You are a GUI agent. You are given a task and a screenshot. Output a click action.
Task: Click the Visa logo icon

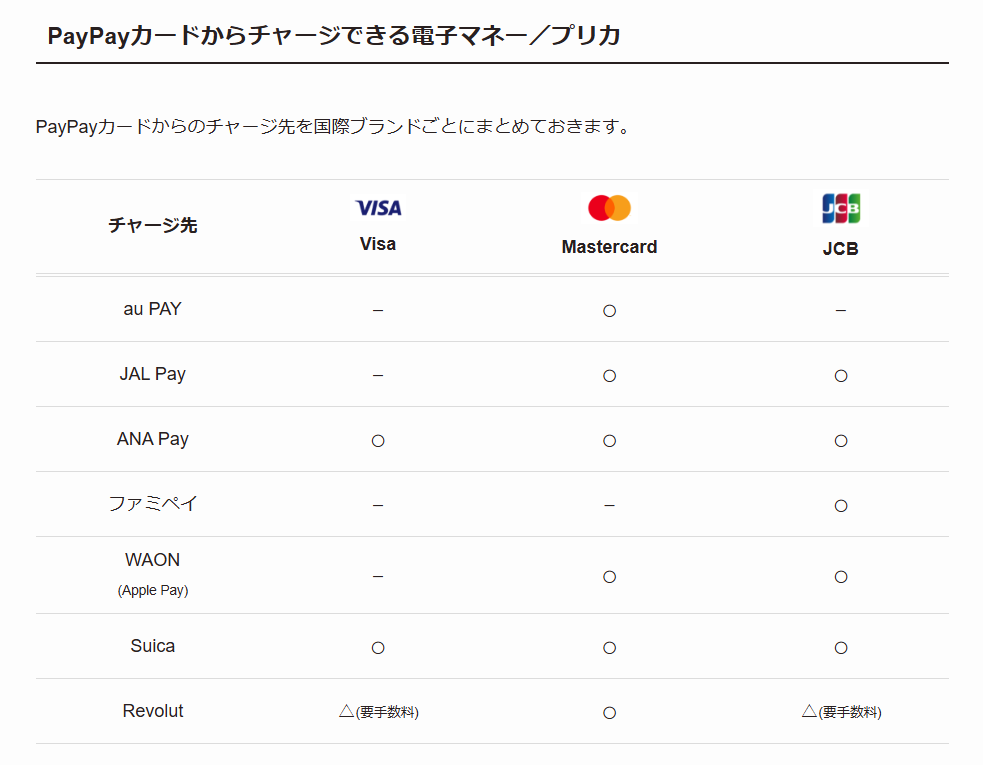pos(378,208)
